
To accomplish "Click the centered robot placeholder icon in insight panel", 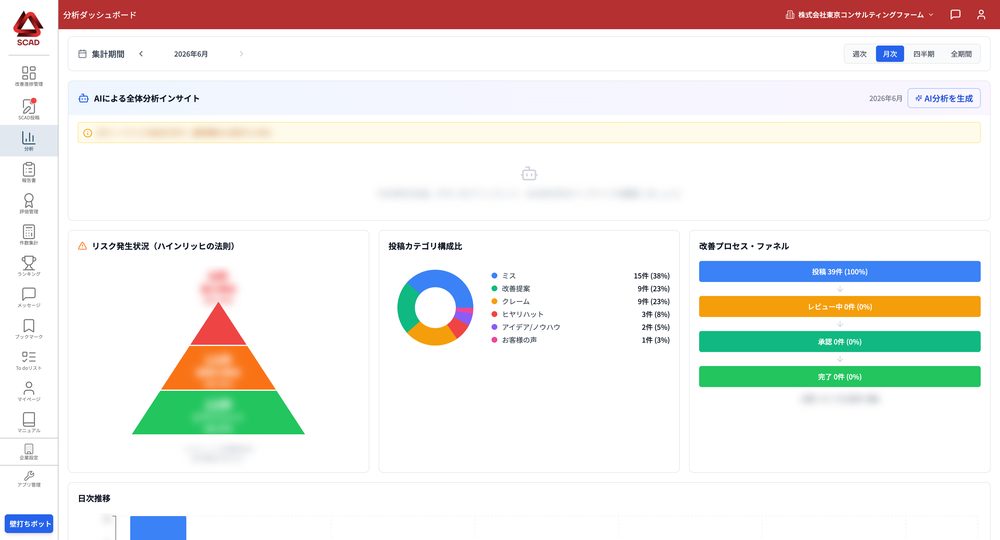I will [529, 173].
